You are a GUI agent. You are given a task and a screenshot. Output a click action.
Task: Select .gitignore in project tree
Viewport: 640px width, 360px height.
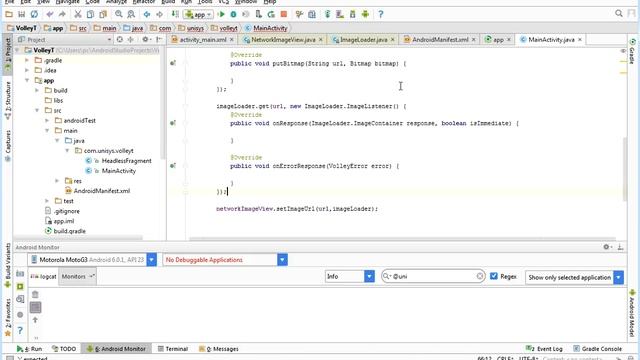(67, 211)
